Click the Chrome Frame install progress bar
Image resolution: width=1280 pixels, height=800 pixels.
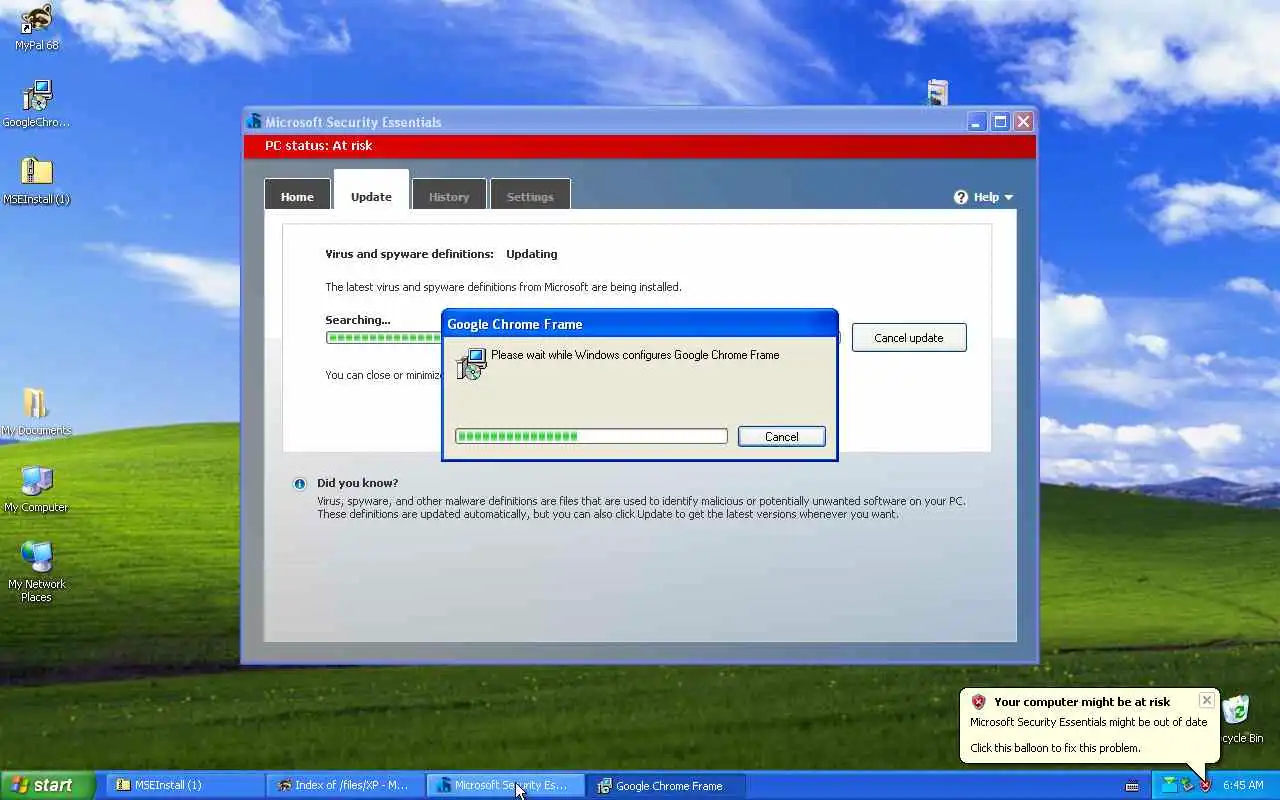[591, 436]
